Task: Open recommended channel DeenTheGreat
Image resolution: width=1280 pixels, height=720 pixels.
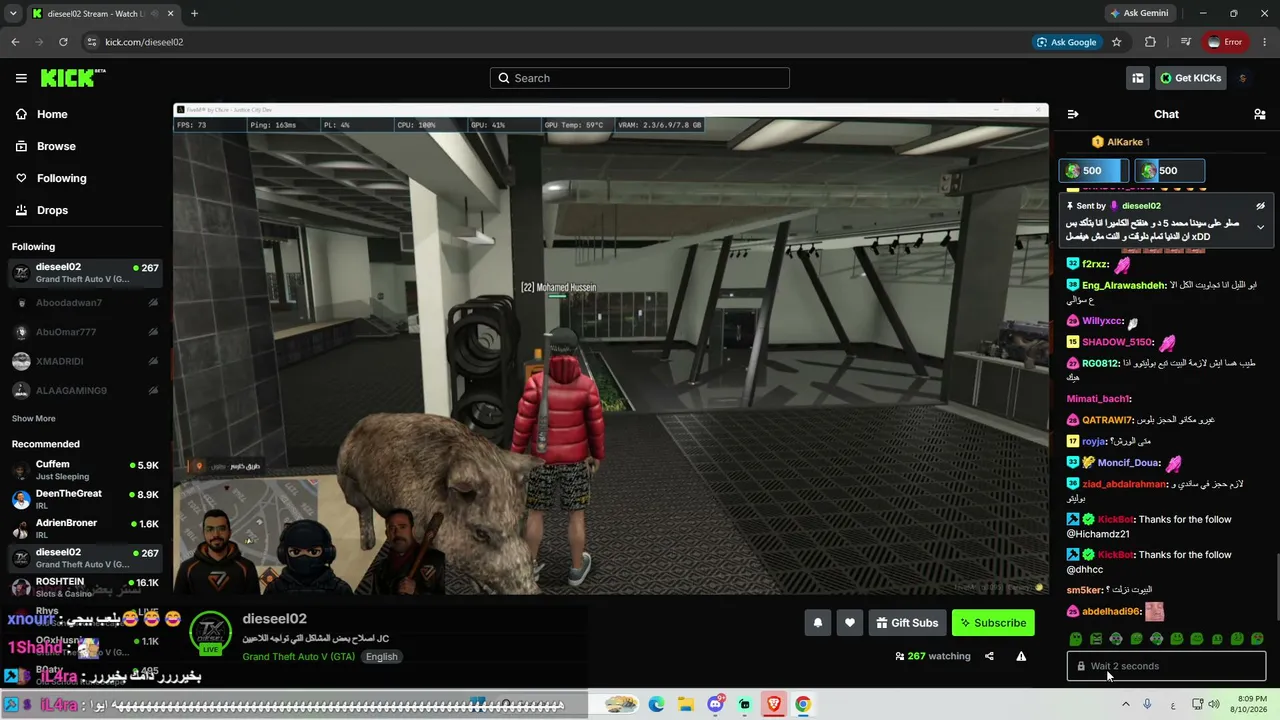Action: click(x=85, y=499)
